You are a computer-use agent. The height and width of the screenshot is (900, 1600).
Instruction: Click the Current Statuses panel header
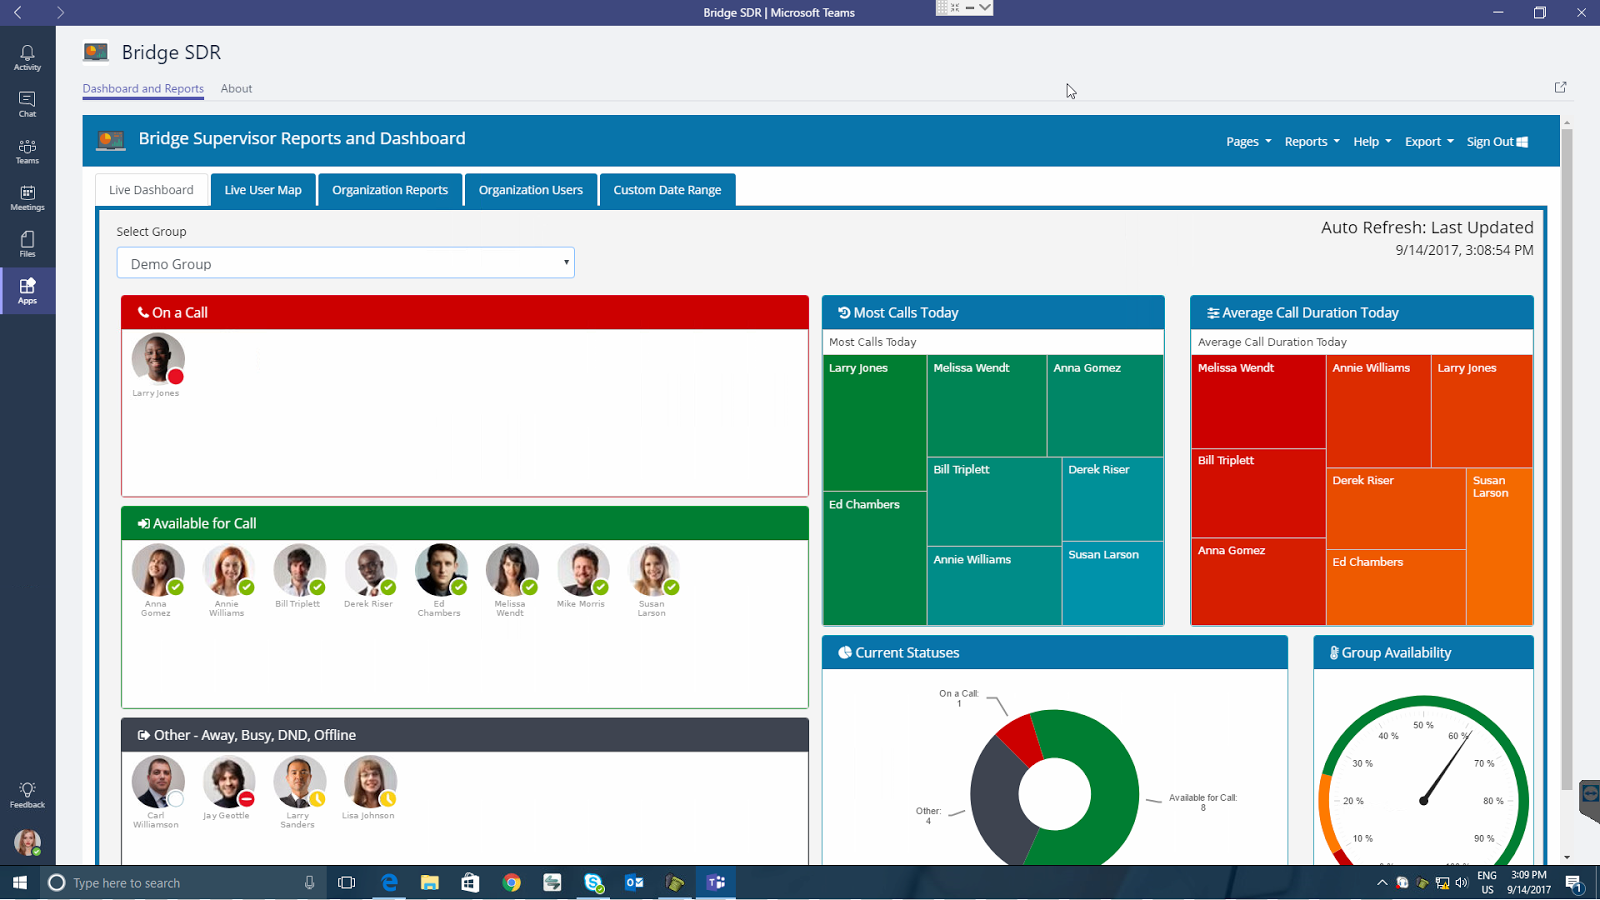1055,653
